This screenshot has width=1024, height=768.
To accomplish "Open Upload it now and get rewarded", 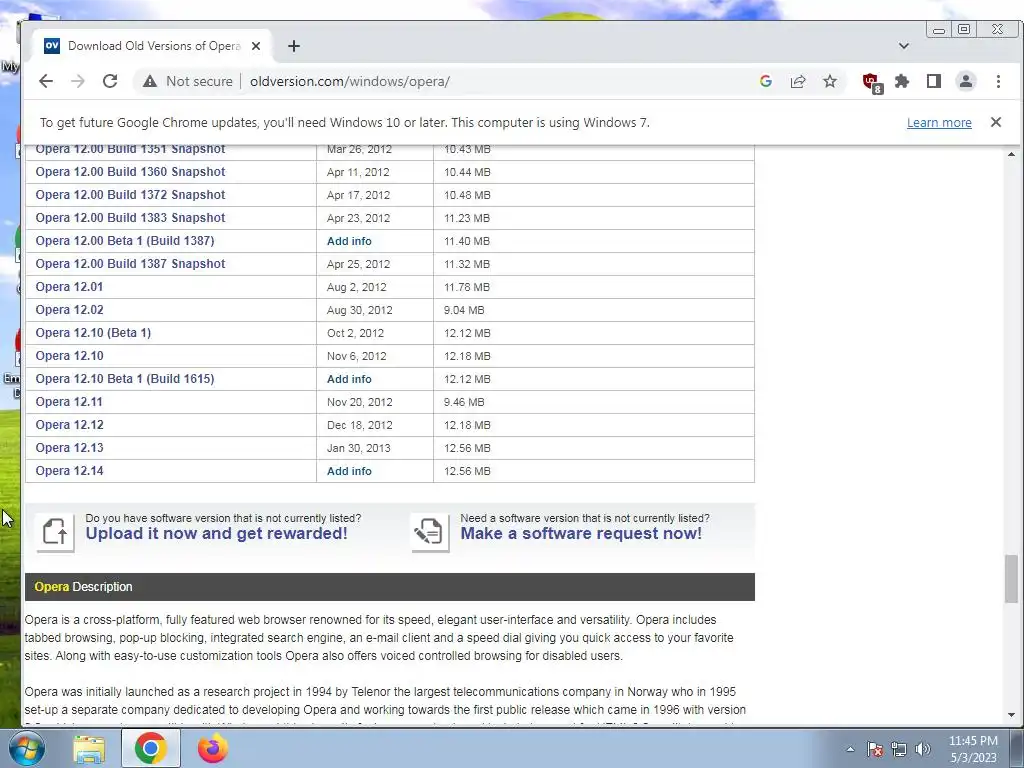I will click(x=216, y=534).
